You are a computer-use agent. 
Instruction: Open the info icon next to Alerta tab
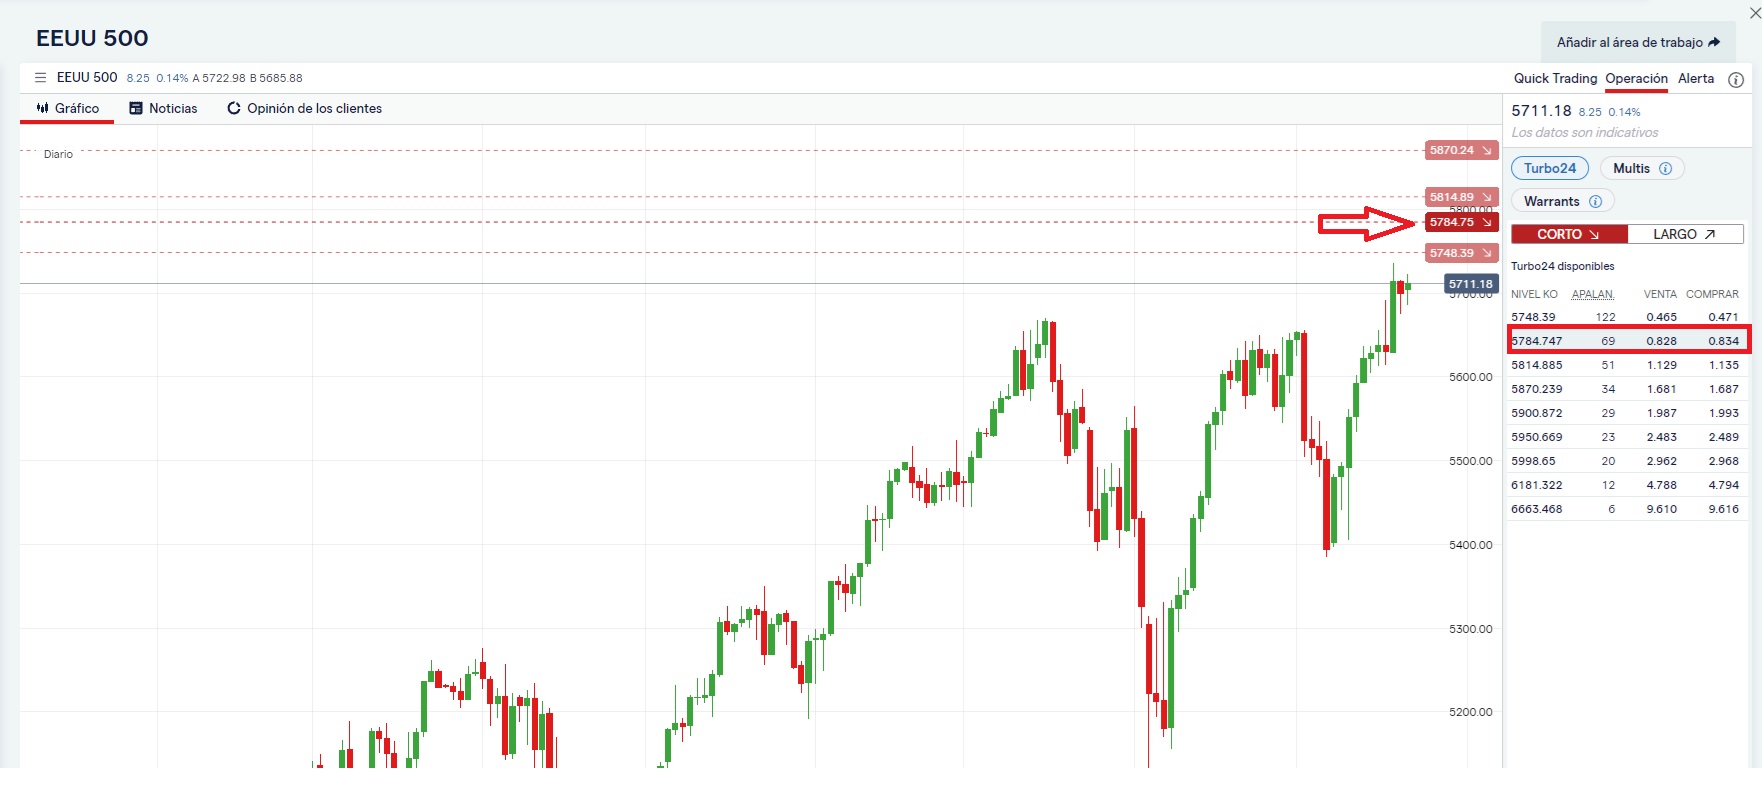1736,78
